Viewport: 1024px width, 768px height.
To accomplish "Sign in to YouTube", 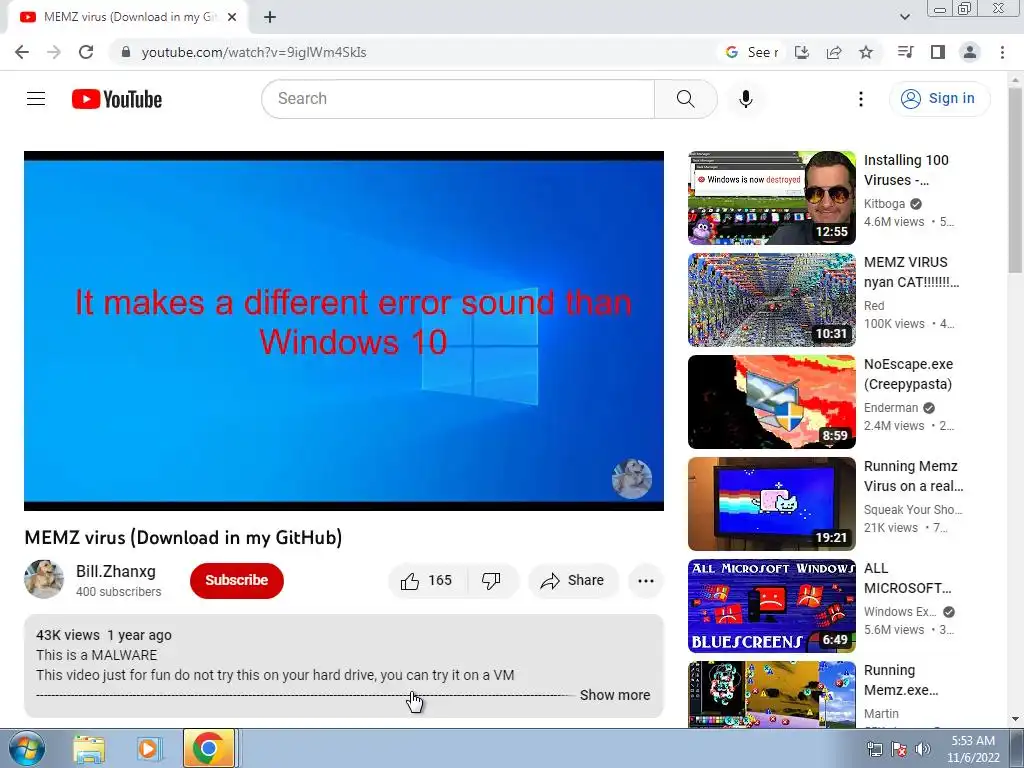I will click(939, 99).
